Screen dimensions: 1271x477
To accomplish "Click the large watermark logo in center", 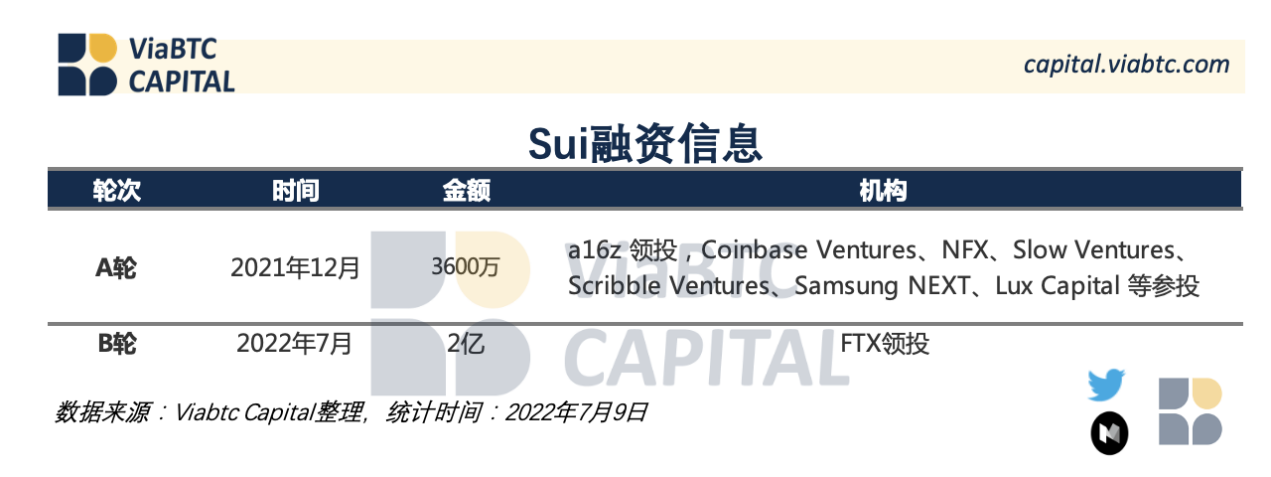I will point(450,313).
